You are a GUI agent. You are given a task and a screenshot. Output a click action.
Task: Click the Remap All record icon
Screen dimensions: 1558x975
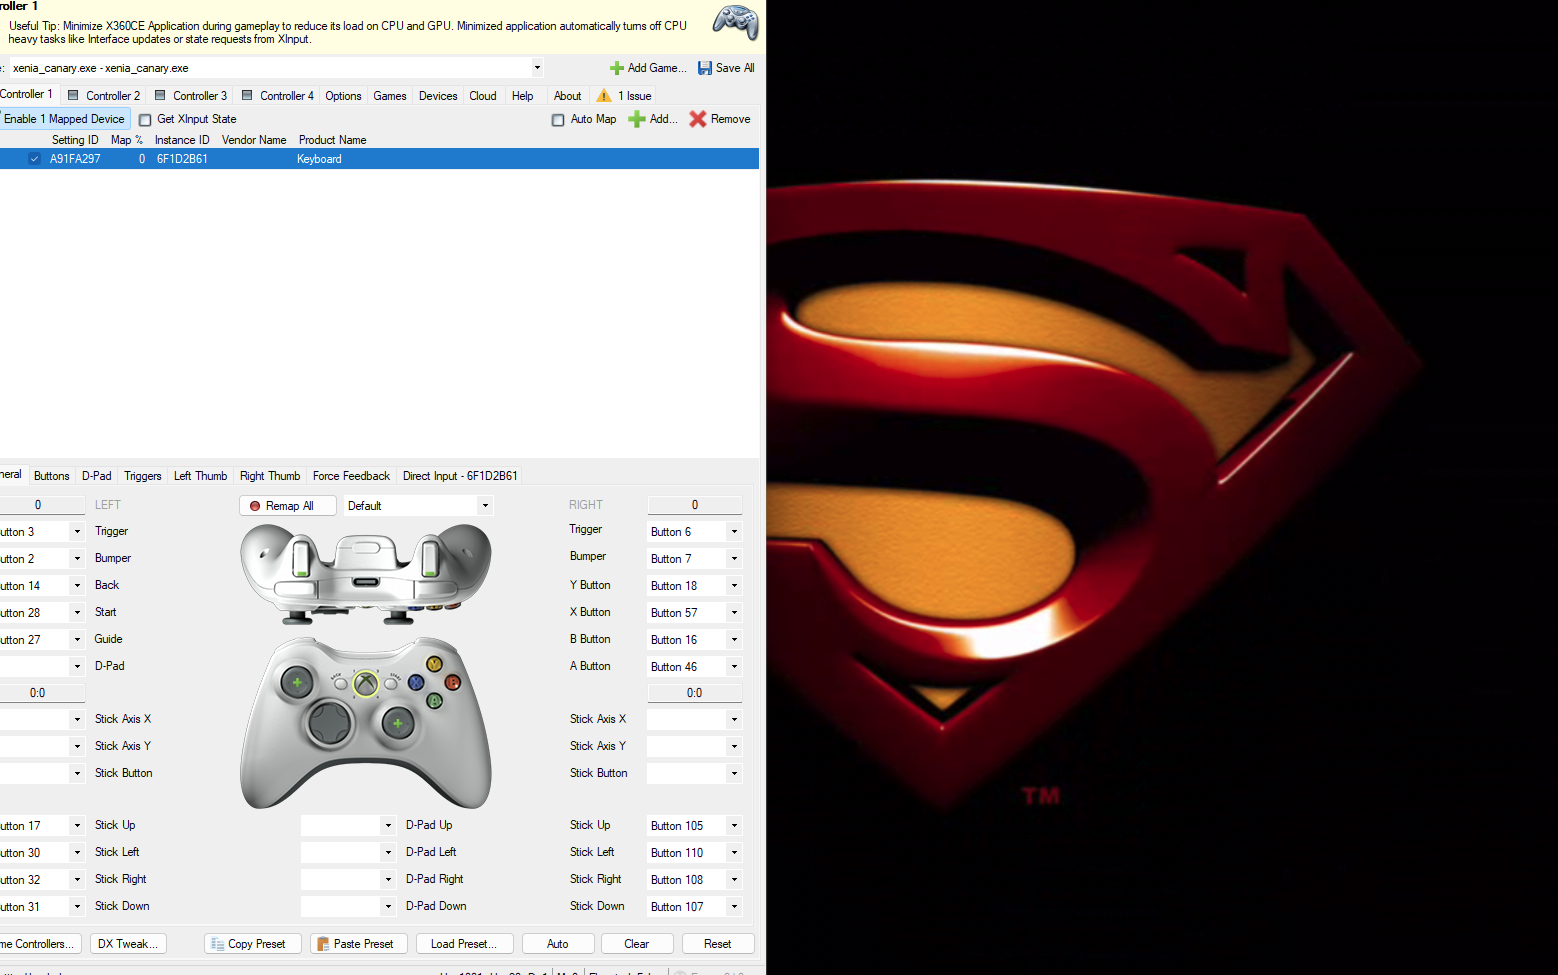tap(255, 506)
